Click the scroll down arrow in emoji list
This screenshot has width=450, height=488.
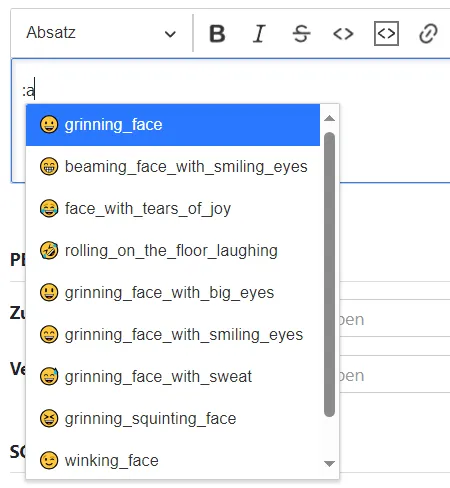pos(329,464)
